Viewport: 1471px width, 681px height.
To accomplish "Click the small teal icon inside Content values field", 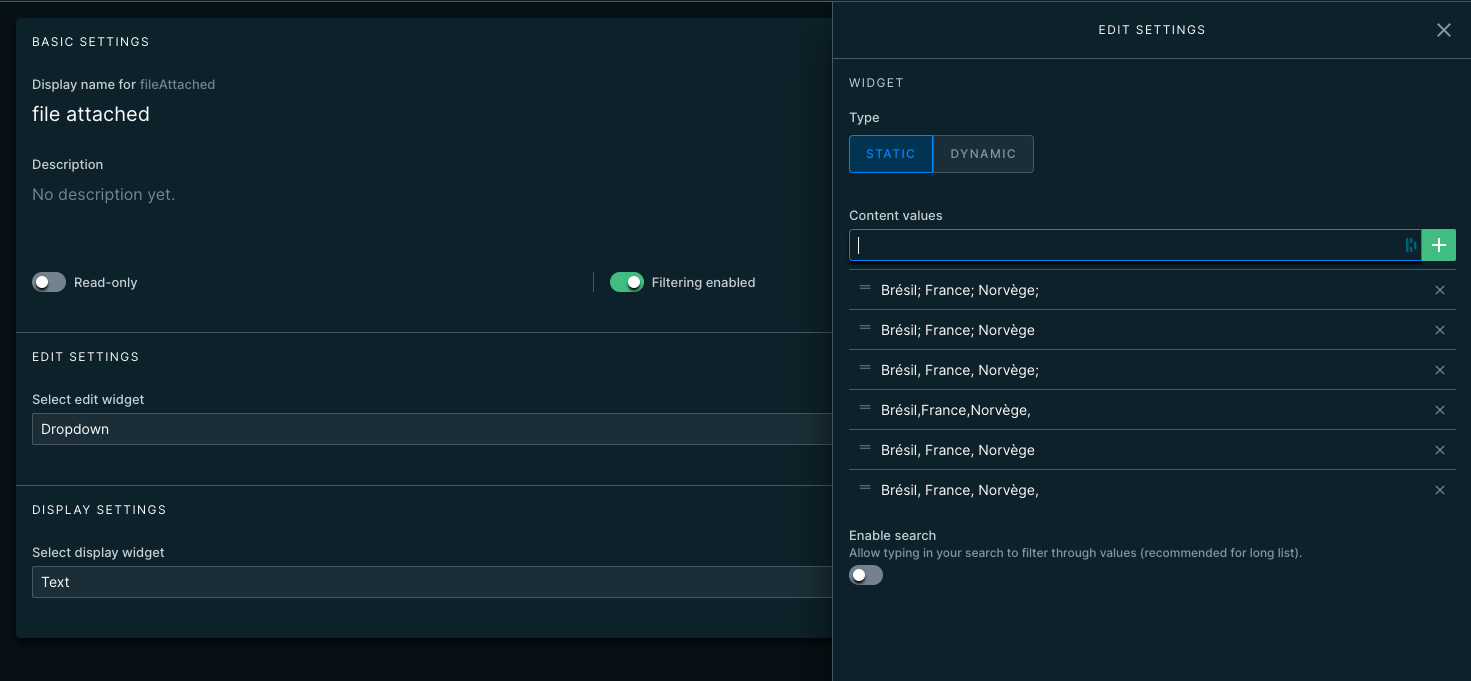I will pyautogui.click(x=1411, y=245).
